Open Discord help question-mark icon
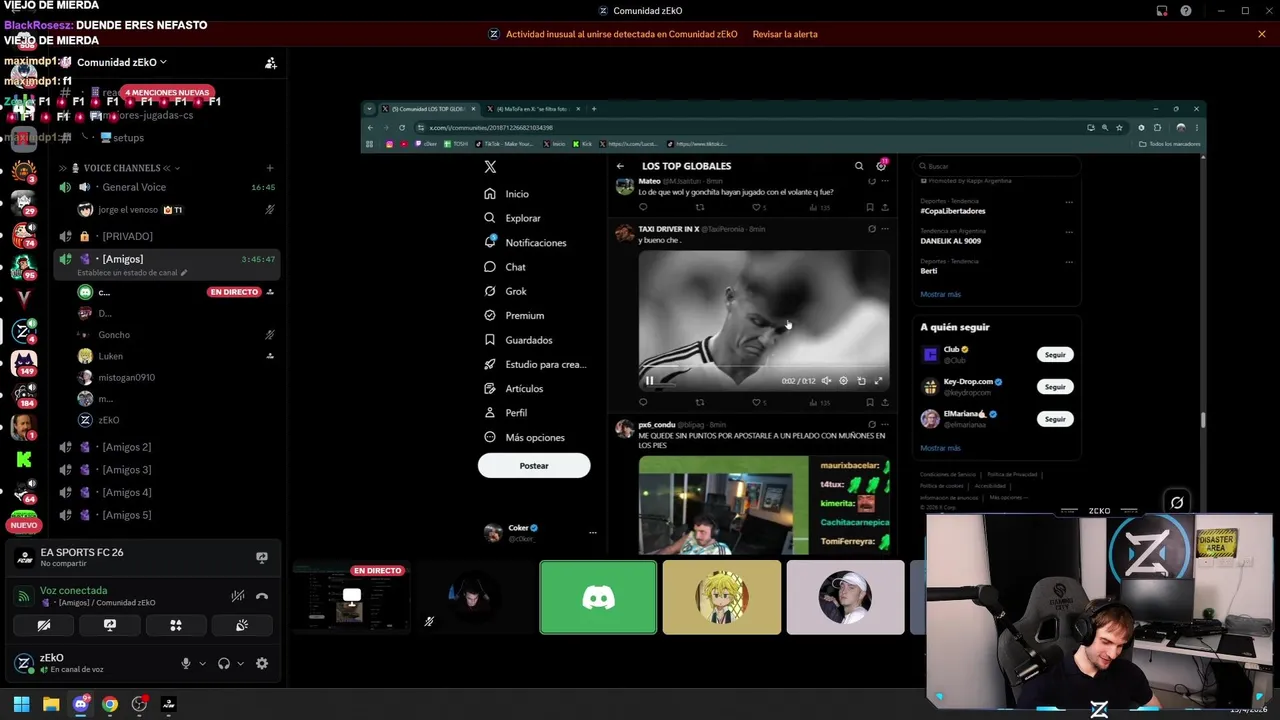 tap(1186, 11)
